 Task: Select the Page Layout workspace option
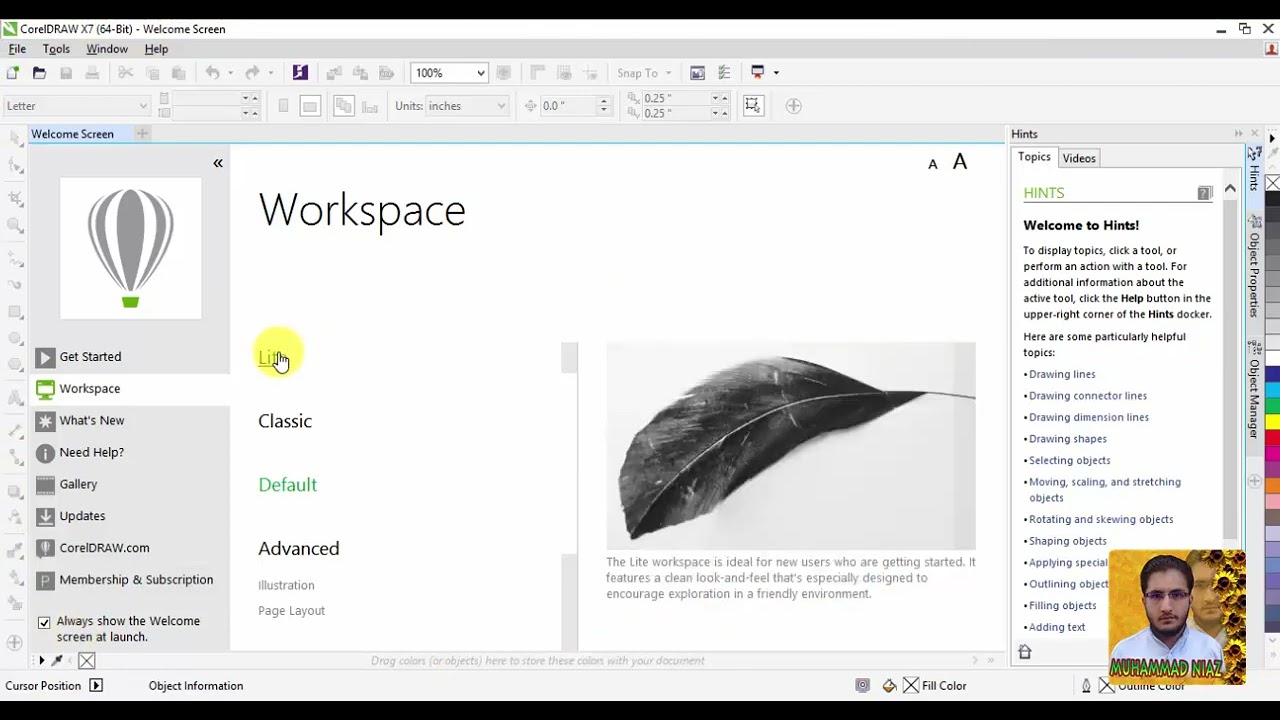[x=291, y=611]
